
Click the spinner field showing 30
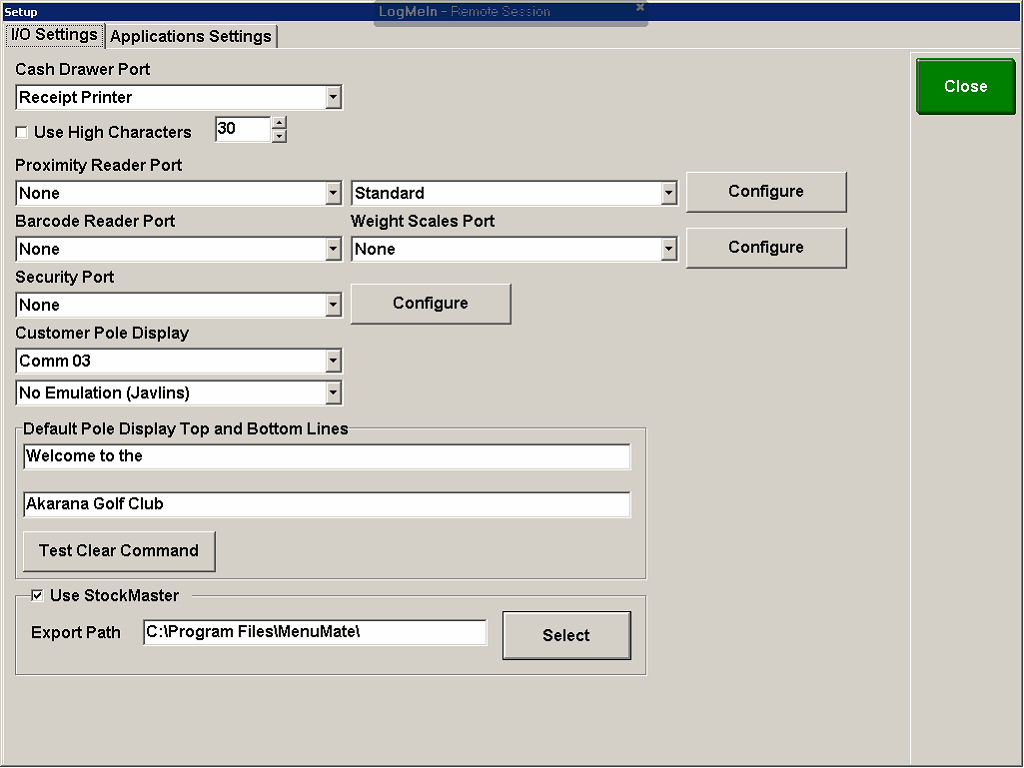click(242, 129)
